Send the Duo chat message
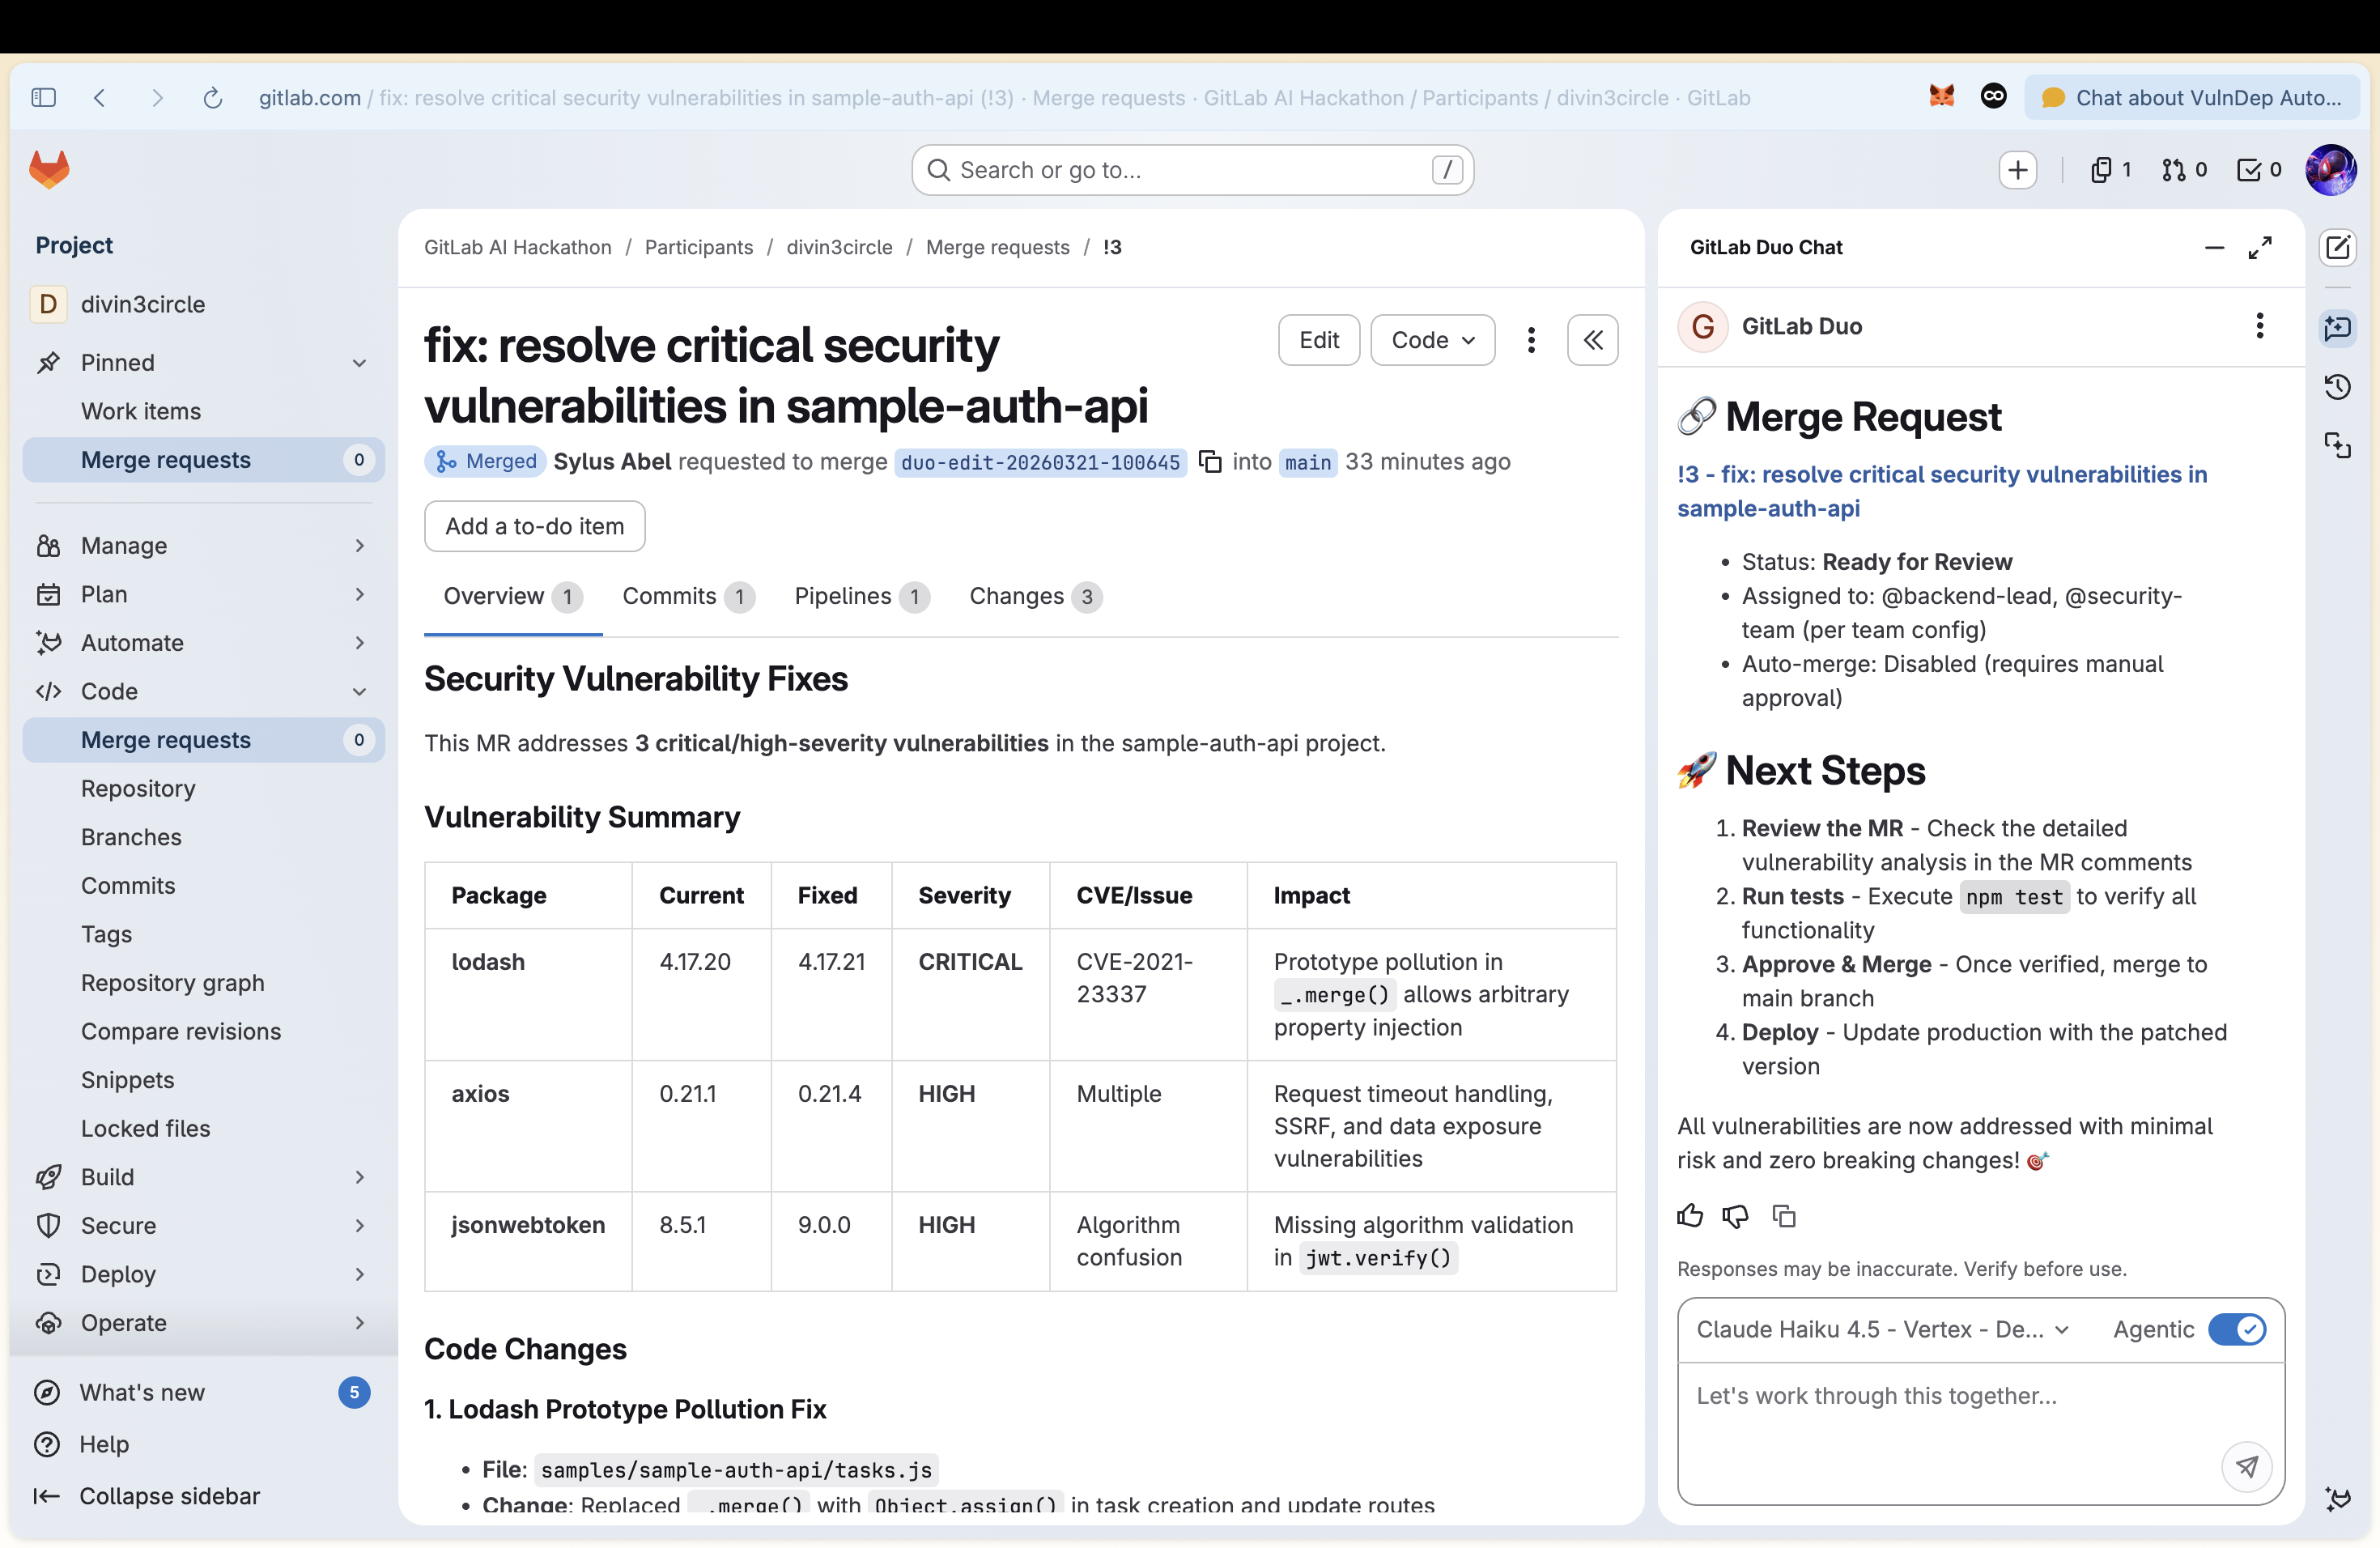 pyautogui.click(x=2246, y=1467)
